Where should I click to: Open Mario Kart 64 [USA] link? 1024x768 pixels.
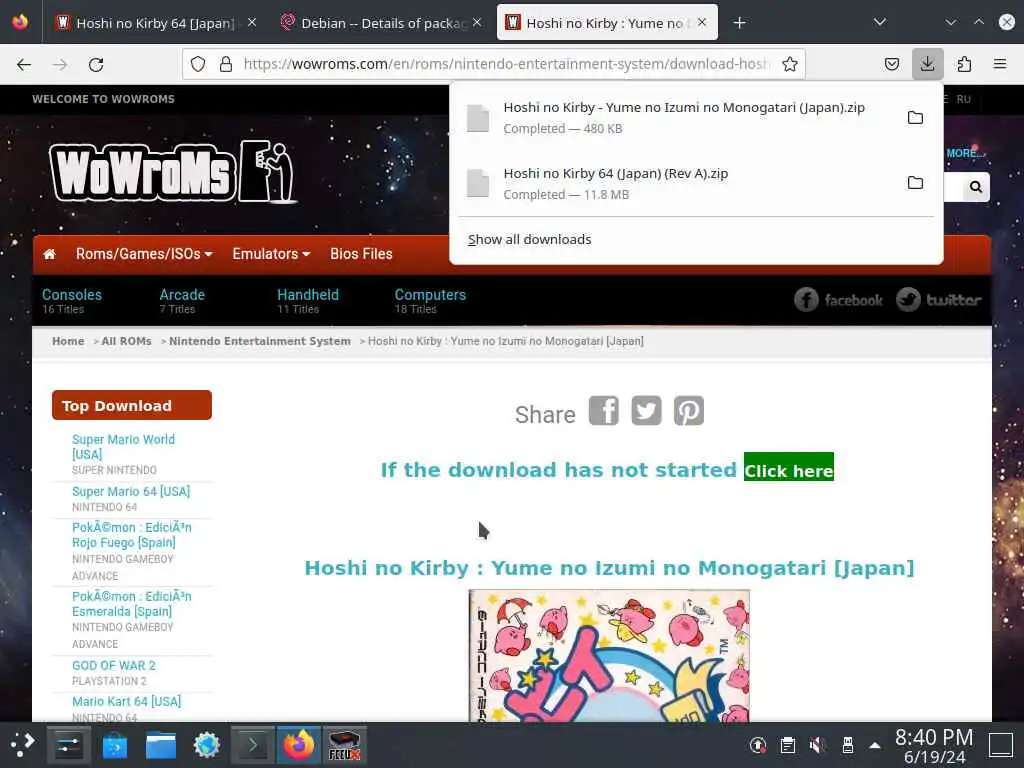tap(127, 701)
